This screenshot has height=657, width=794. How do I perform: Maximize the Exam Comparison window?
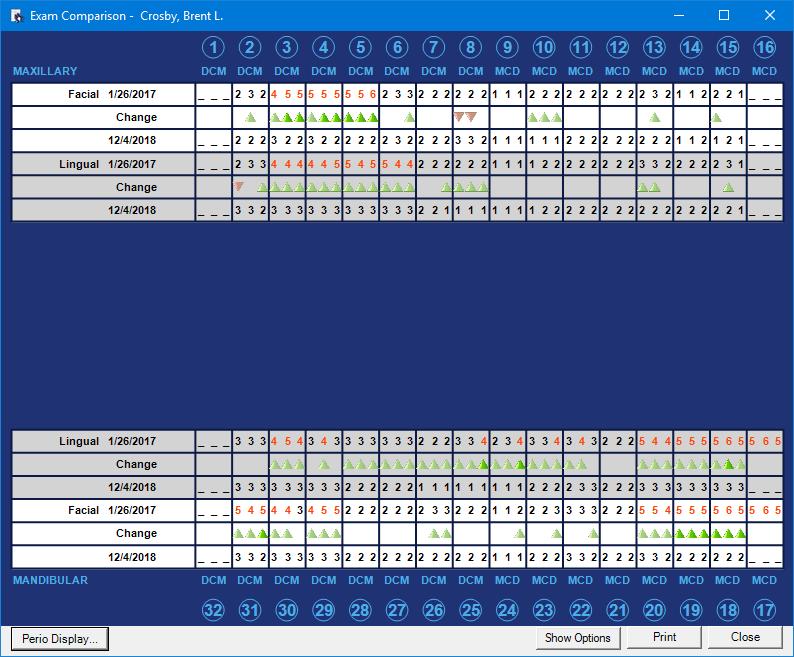tap(724, 16)
